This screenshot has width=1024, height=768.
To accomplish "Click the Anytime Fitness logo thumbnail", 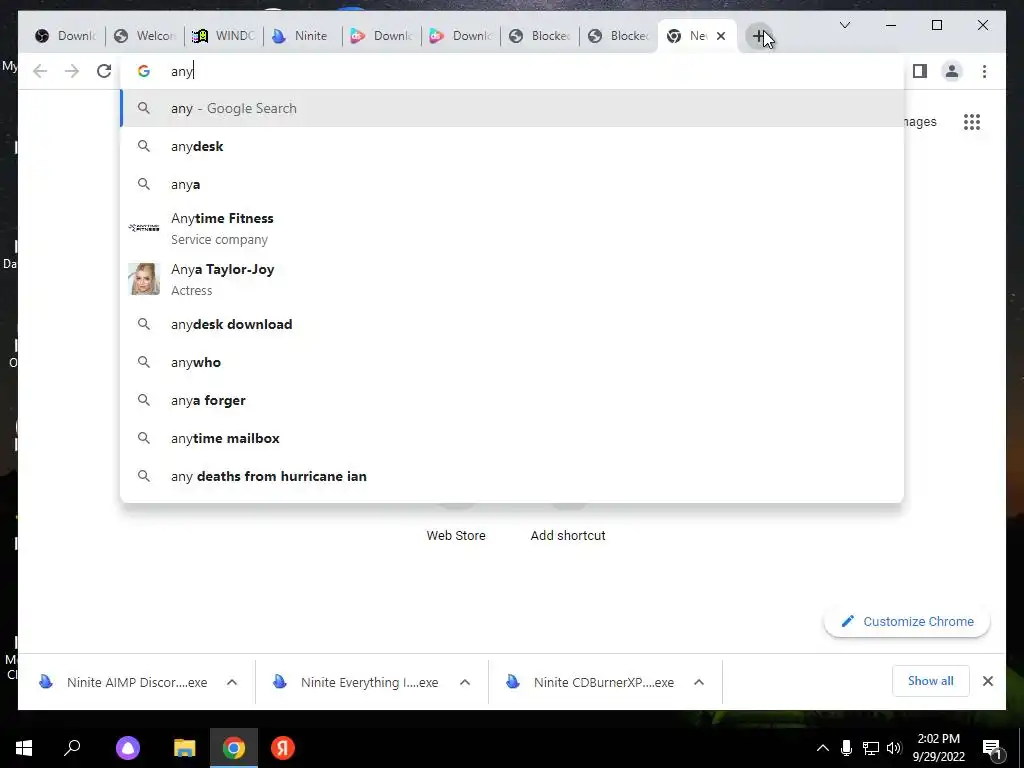I will (144, 228).
